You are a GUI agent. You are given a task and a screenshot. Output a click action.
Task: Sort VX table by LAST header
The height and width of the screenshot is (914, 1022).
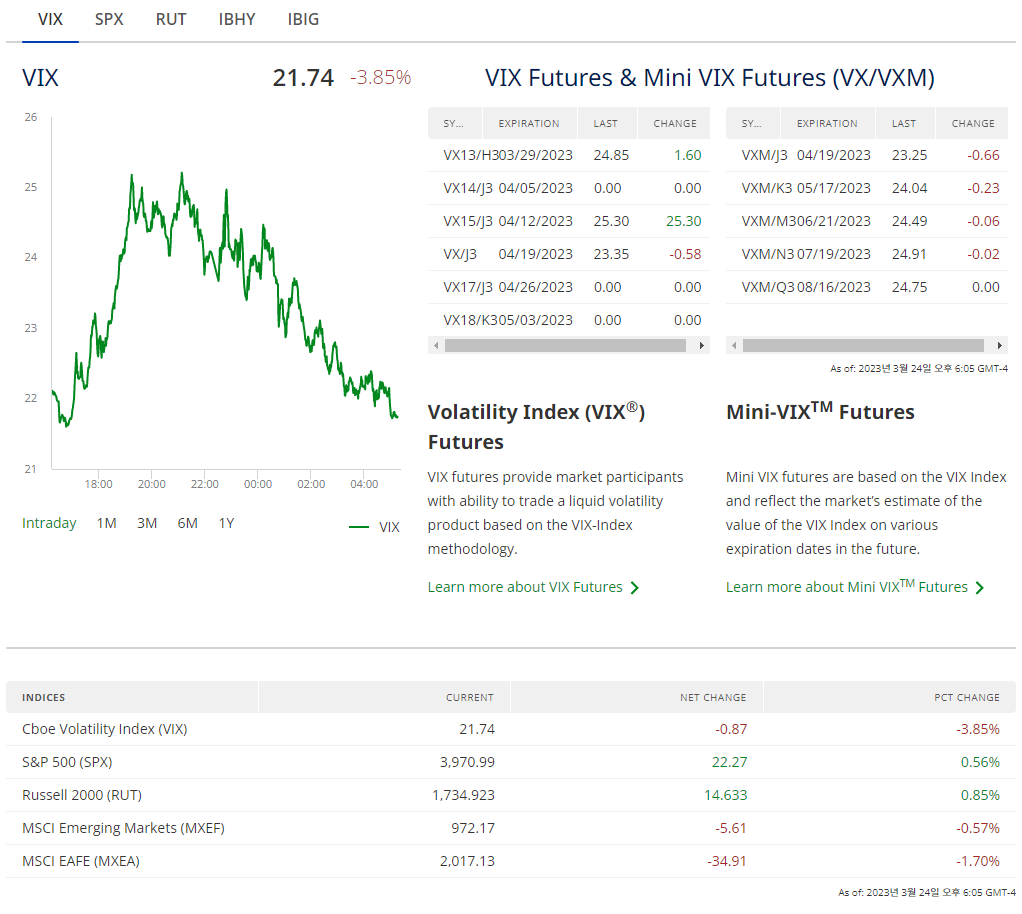[x=606, y=123]
